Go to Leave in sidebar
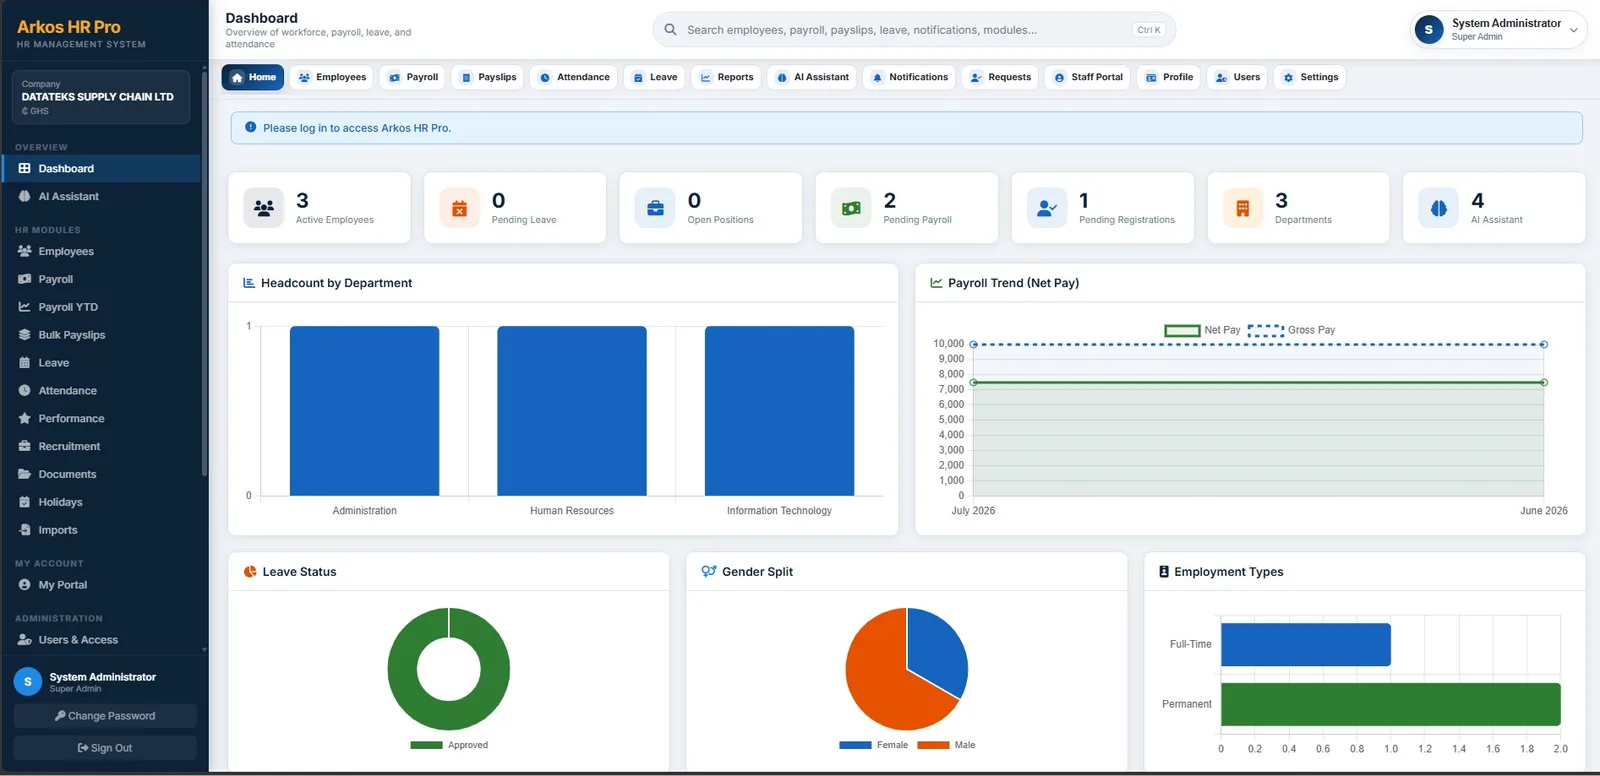This screenshot has width=1600, height=776. tap(101, 363)
